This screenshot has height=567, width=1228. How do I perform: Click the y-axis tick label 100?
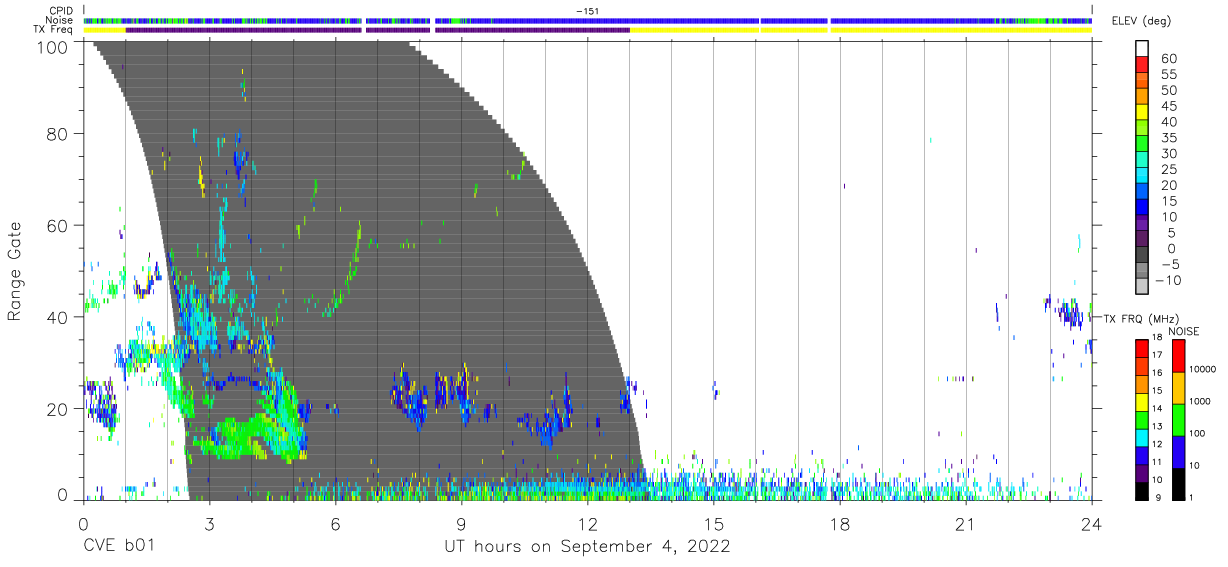tap(51, 46)
